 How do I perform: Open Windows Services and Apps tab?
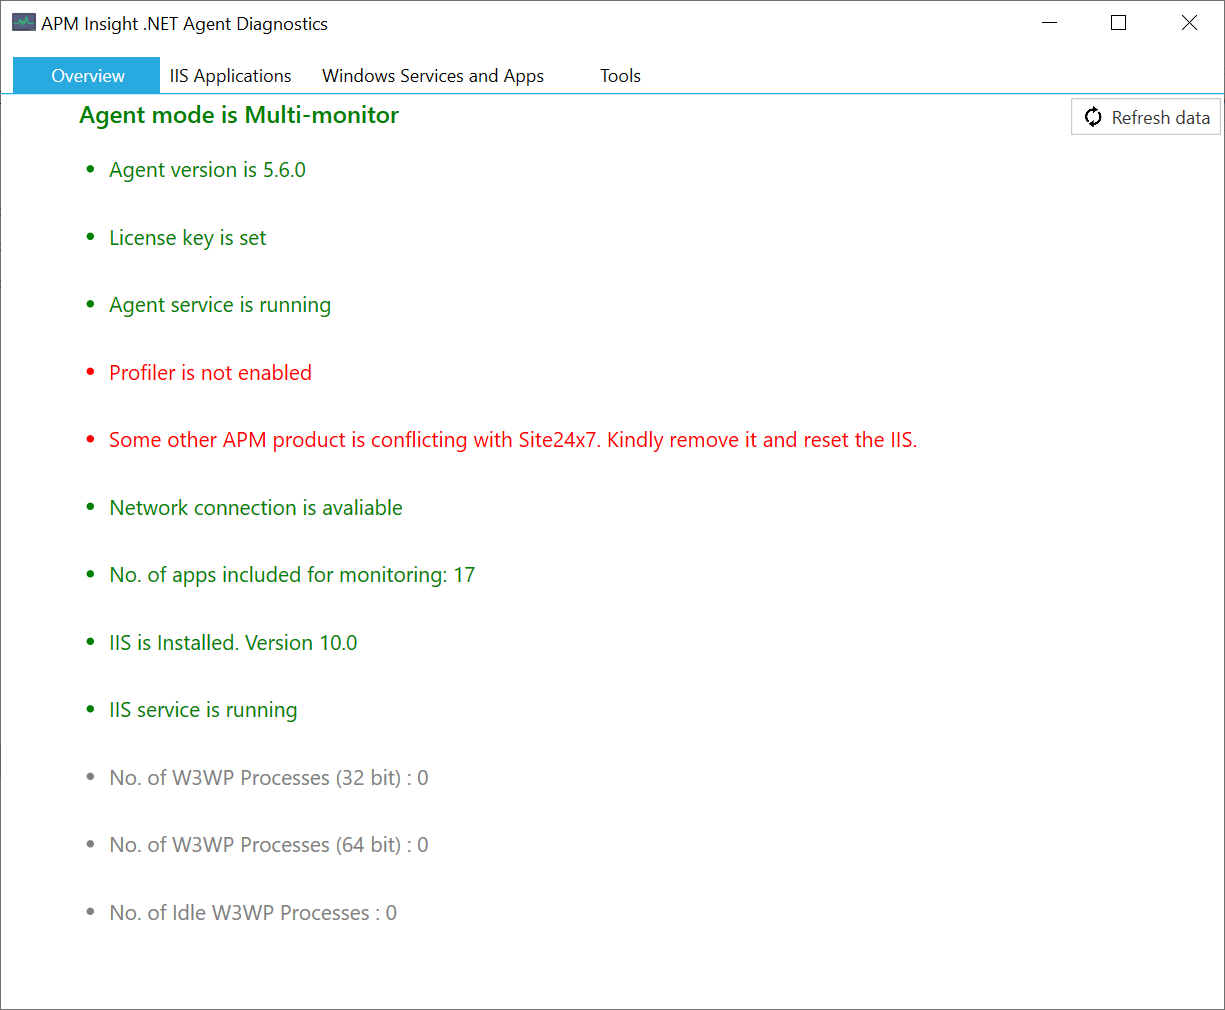click(x=433, y=76)
